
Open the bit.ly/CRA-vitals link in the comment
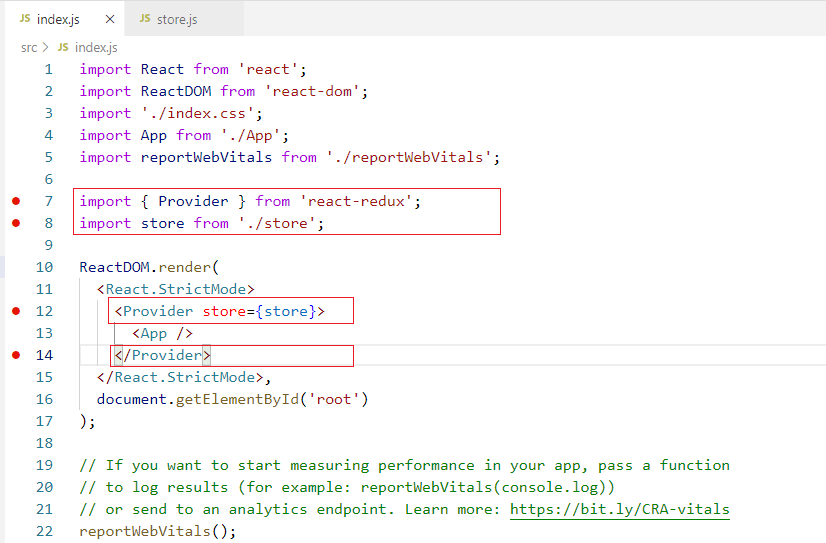(x=619, y=509)
